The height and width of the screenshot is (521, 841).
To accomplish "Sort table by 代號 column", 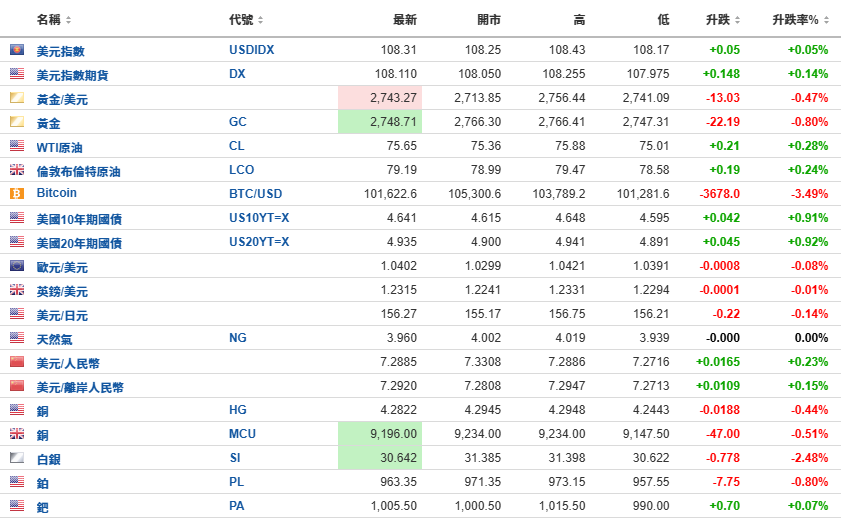I will tap(246, 20).
